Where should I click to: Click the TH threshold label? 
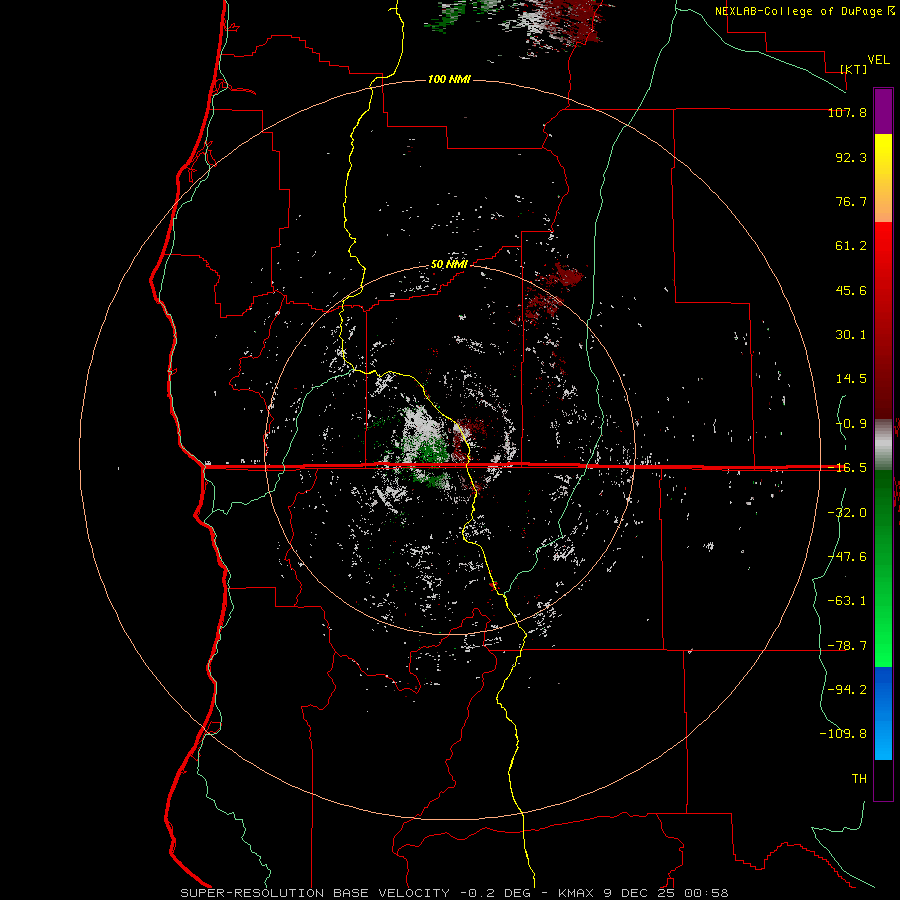(859, 779)
